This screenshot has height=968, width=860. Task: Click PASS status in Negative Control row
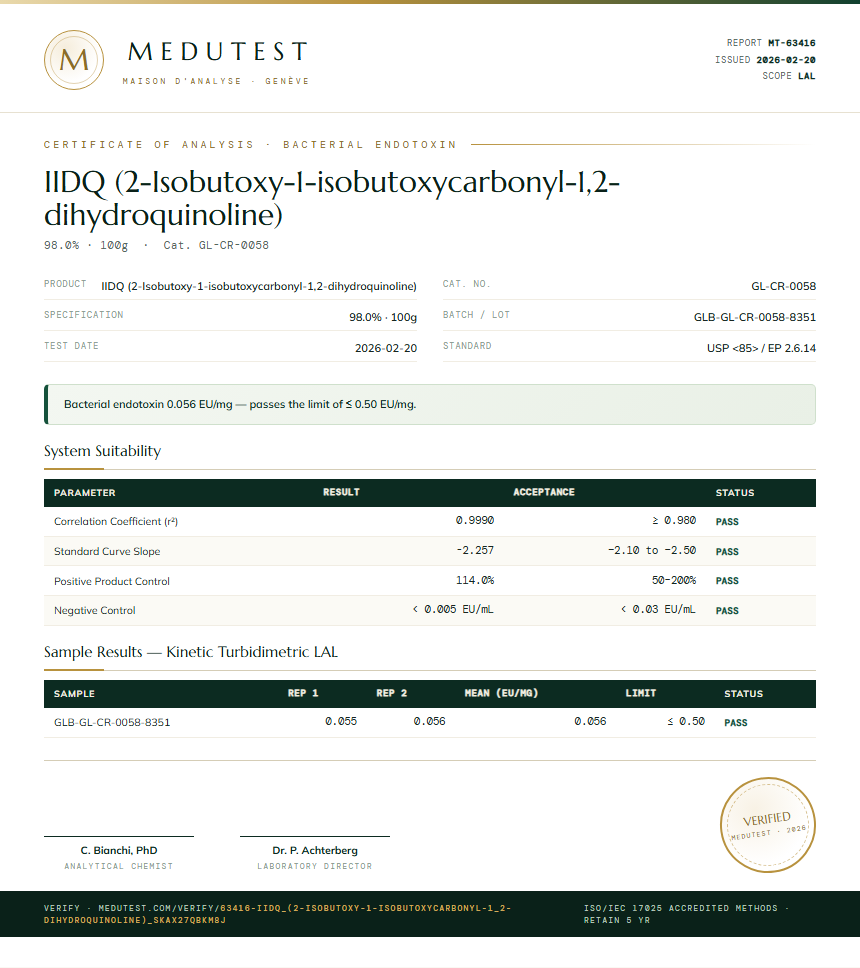[x=727, y=611]
